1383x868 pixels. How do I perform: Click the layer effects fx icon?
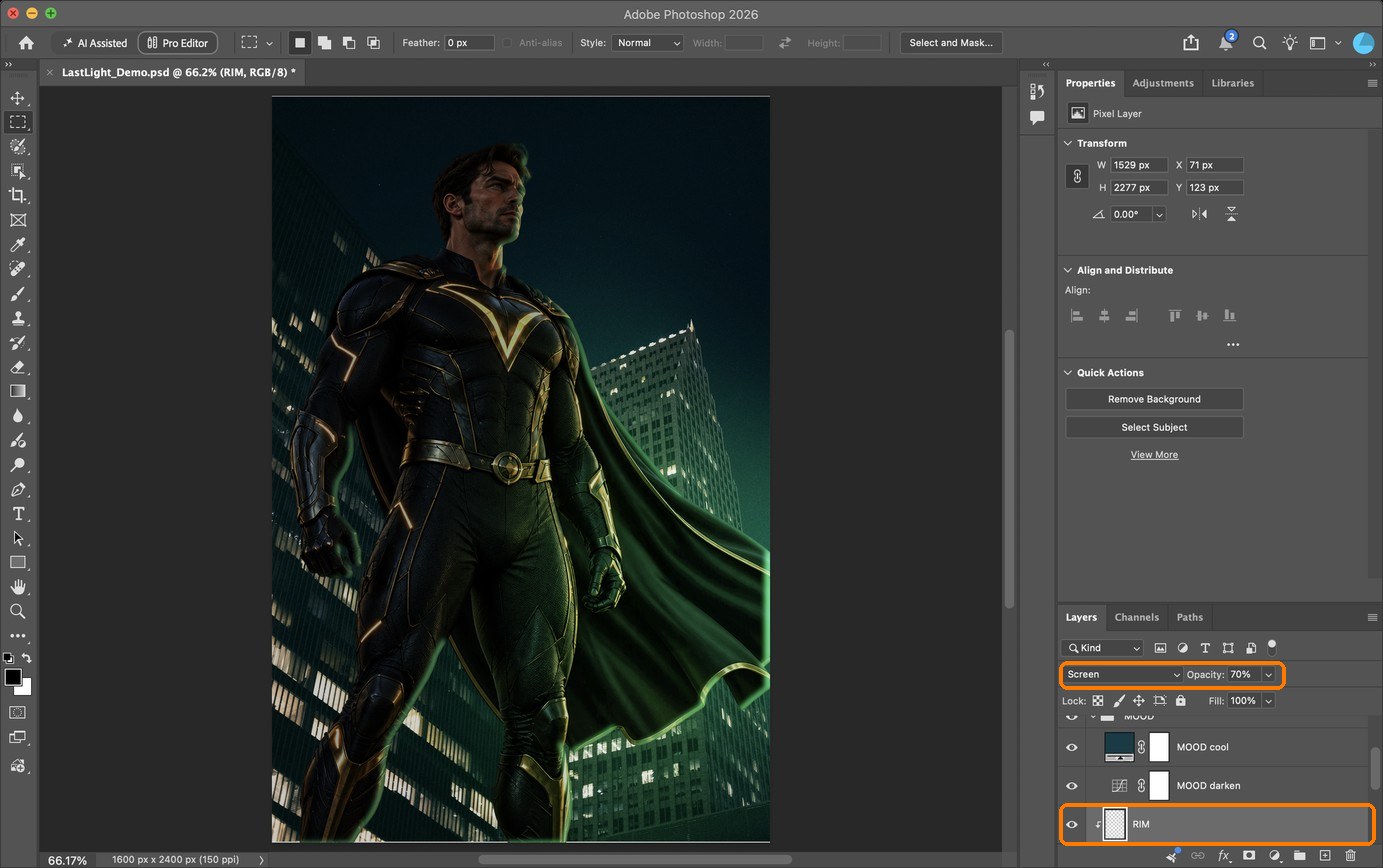(x=1223, y=856)
